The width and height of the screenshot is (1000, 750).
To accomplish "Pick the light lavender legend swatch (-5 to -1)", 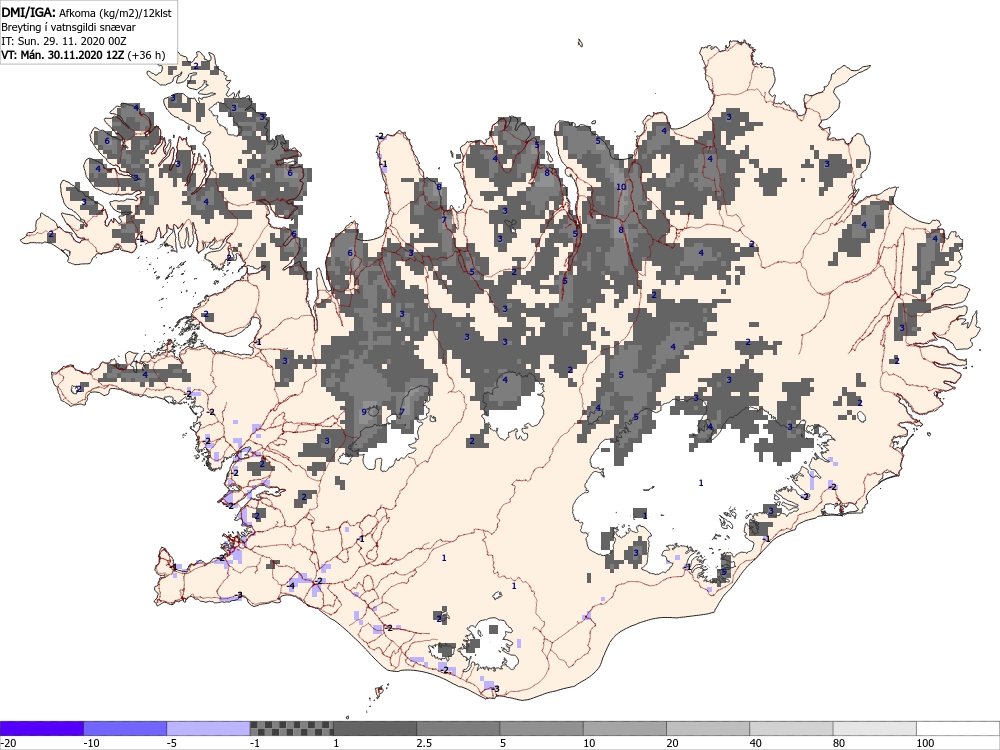I will point(209,728).
